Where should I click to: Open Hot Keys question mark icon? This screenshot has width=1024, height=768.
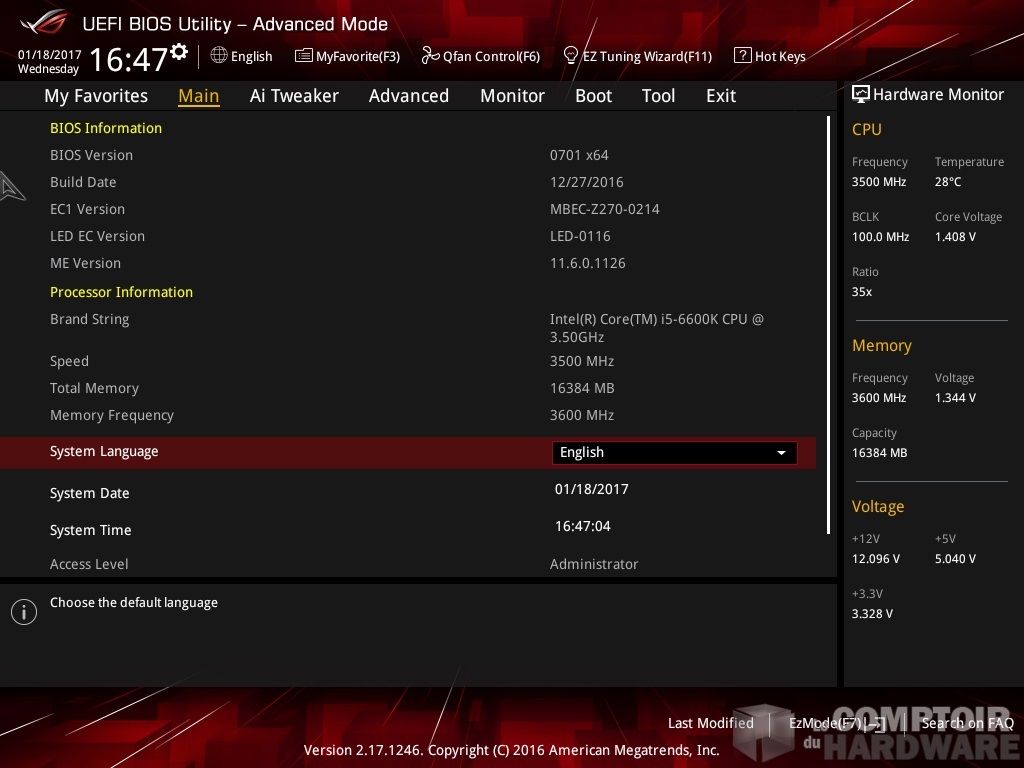pyautogui.click(x=742, y=56)
